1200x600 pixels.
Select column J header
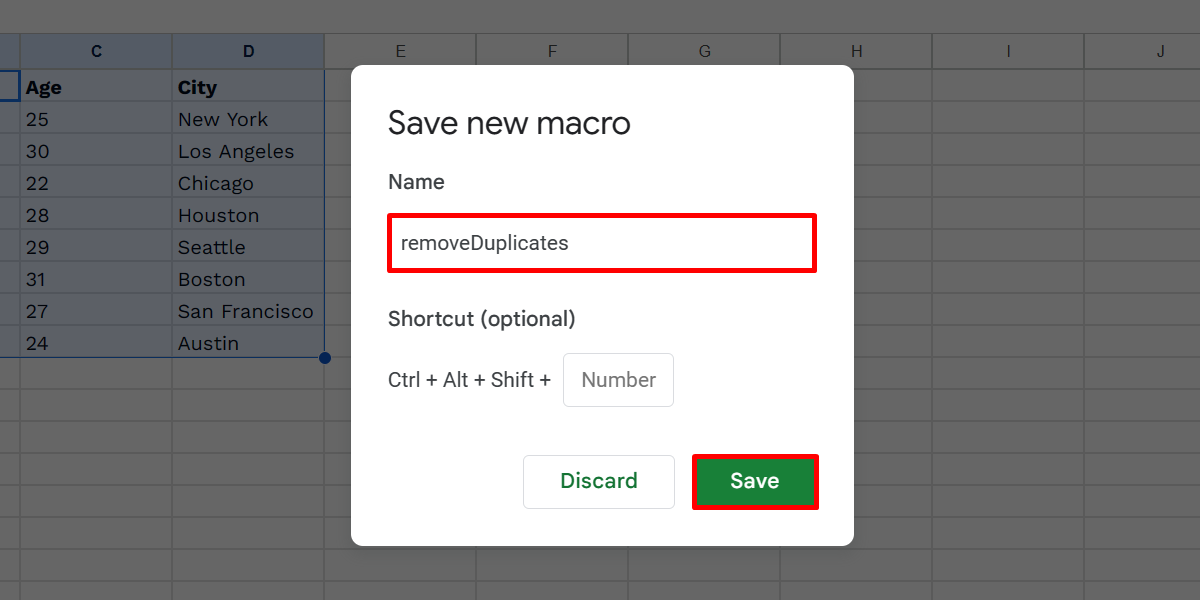[x=1160, y=51]
